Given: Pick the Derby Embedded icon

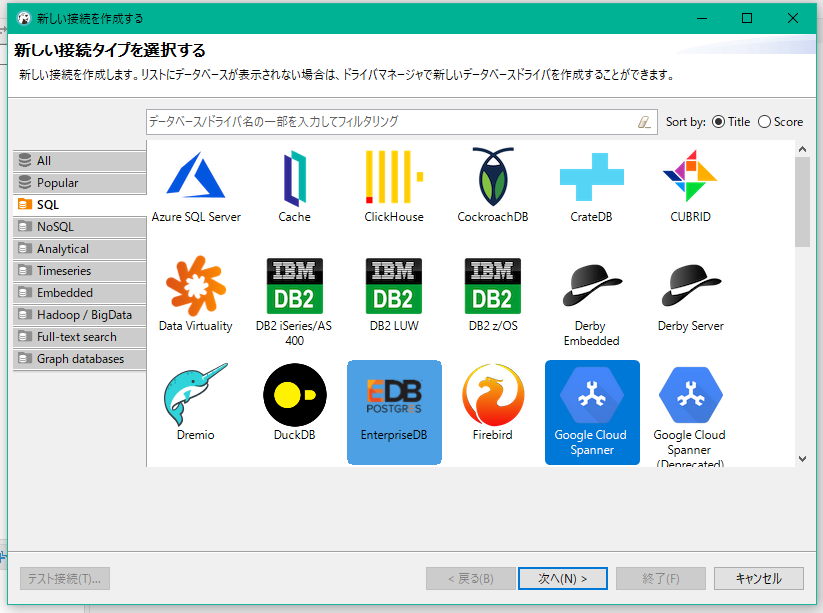Looking at the screenshot, I should (x=592, y=285).
